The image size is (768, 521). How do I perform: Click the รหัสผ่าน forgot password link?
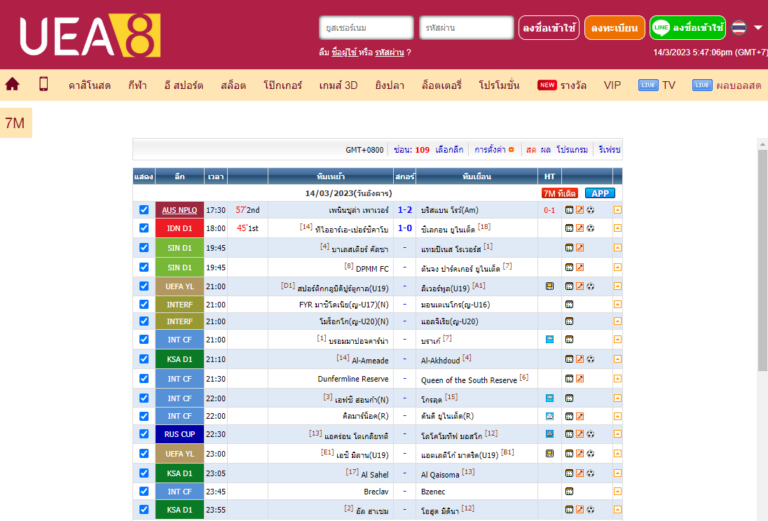coord(389,52)
